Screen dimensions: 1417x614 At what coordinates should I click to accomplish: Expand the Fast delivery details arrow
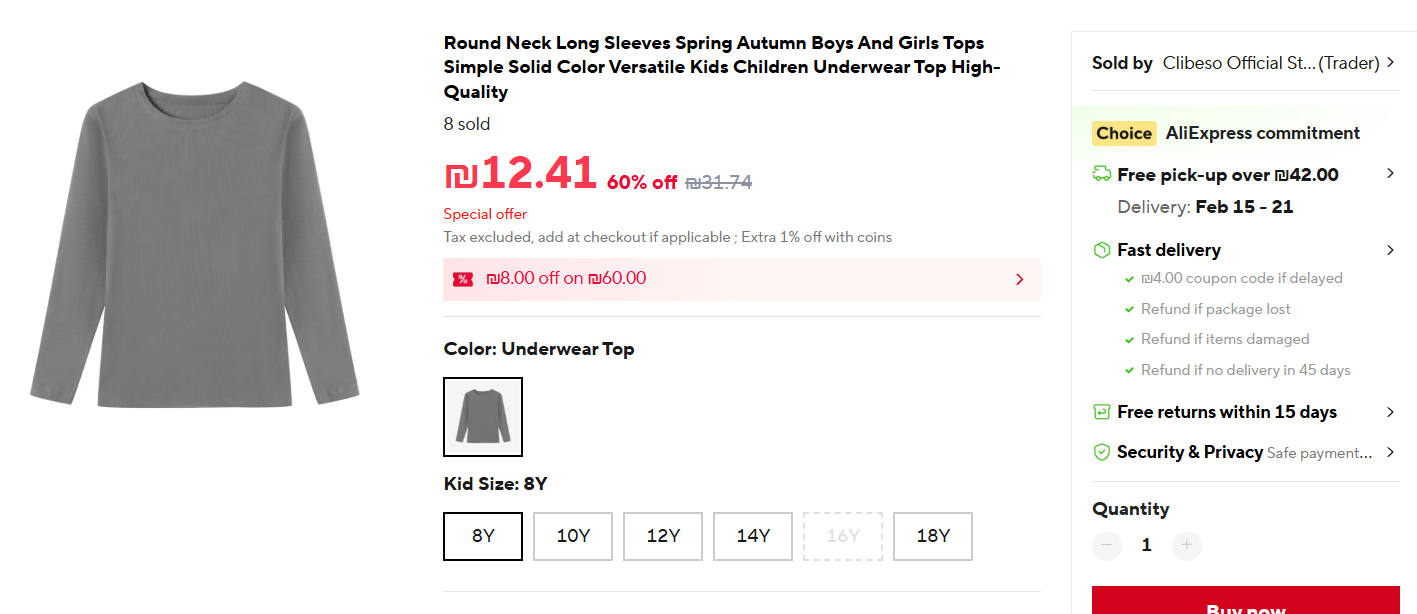tap(1390, 250)
